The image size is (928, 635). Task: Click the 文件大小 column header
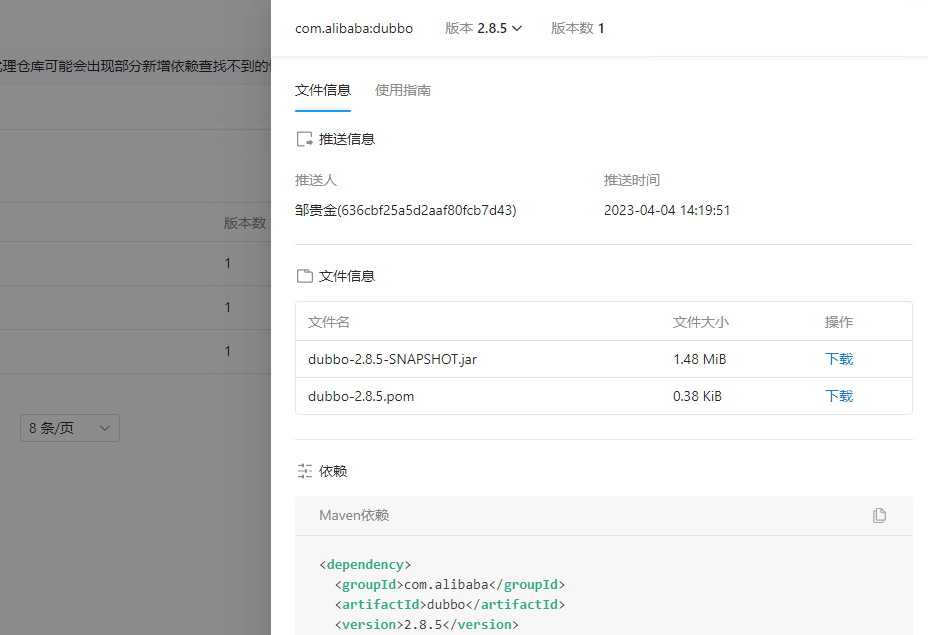701,322
